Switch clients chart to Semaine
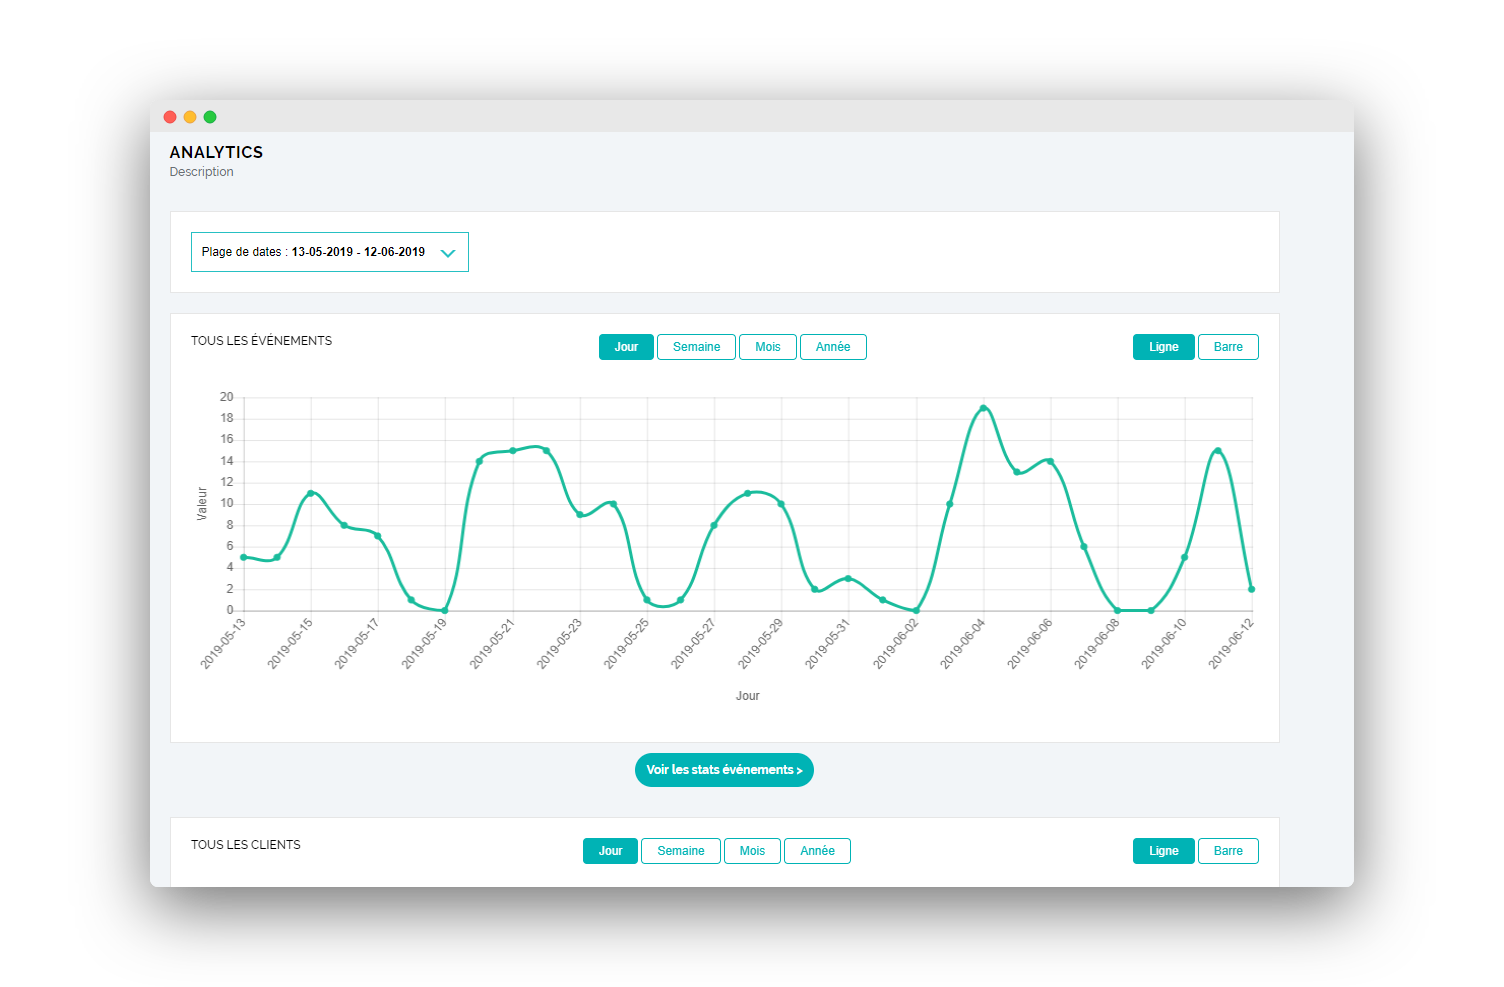 (x=681, y=851)
